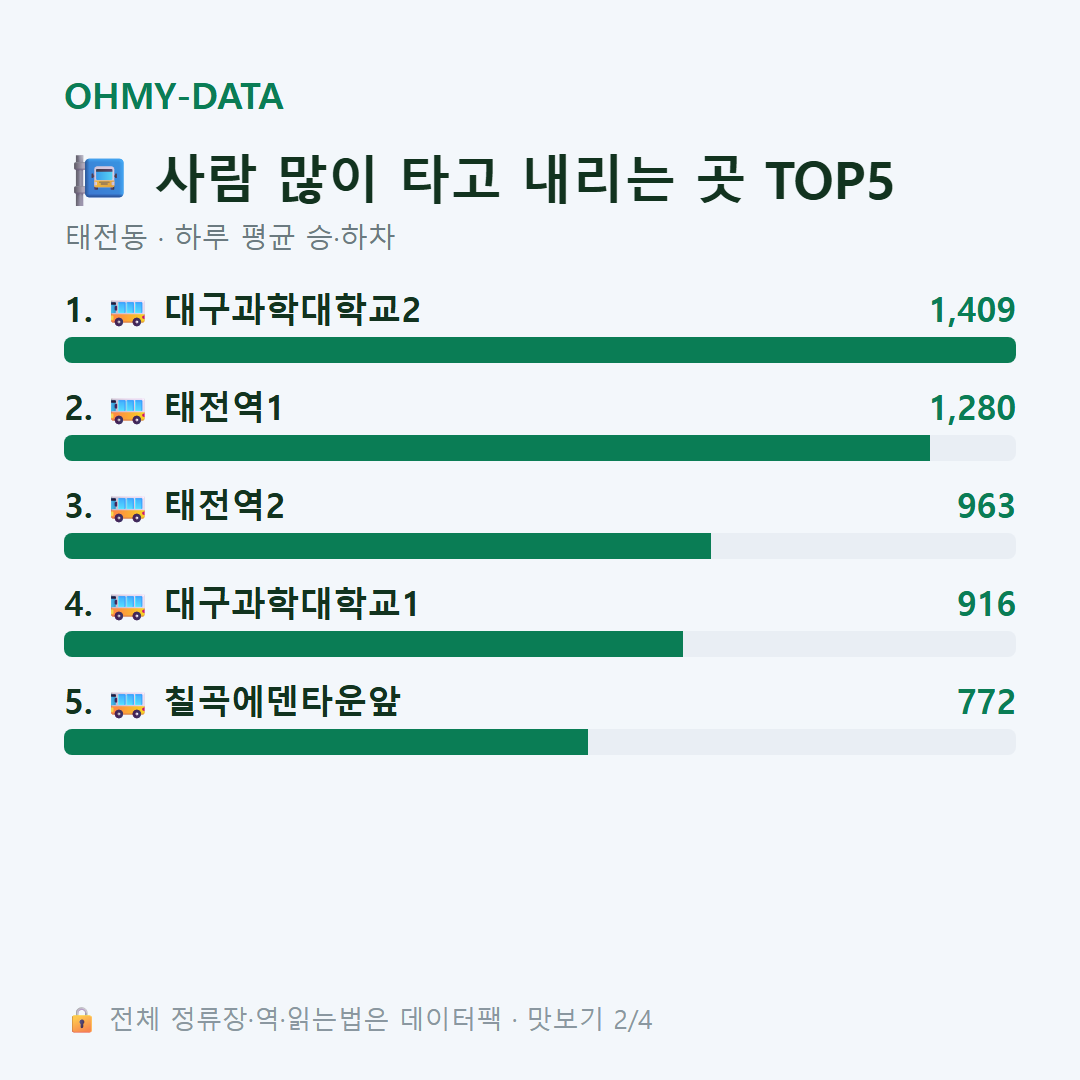Select the 대구과학대학교2 stop name

pos(292,310)
